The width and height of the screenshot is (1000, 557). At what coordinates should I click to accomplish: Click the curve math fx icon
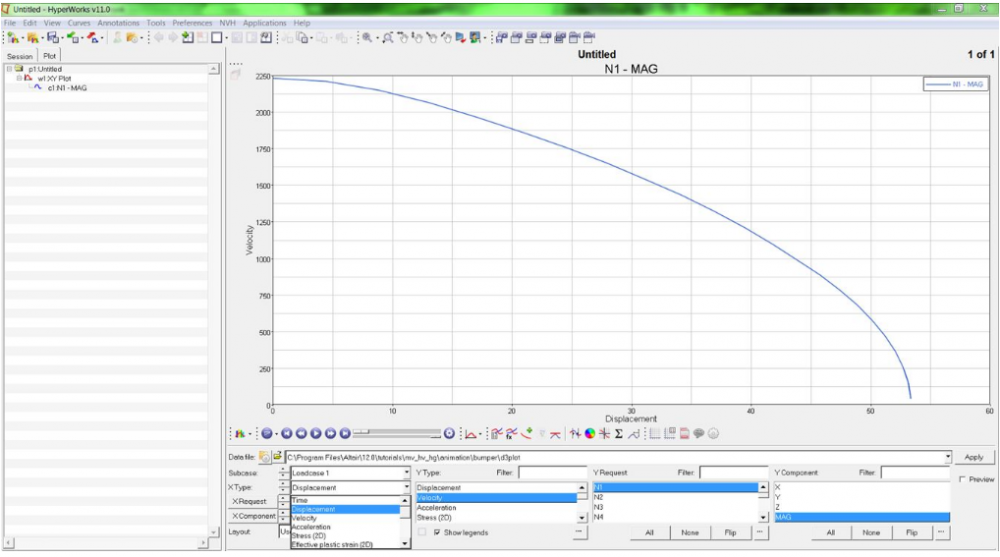[511, 434]
